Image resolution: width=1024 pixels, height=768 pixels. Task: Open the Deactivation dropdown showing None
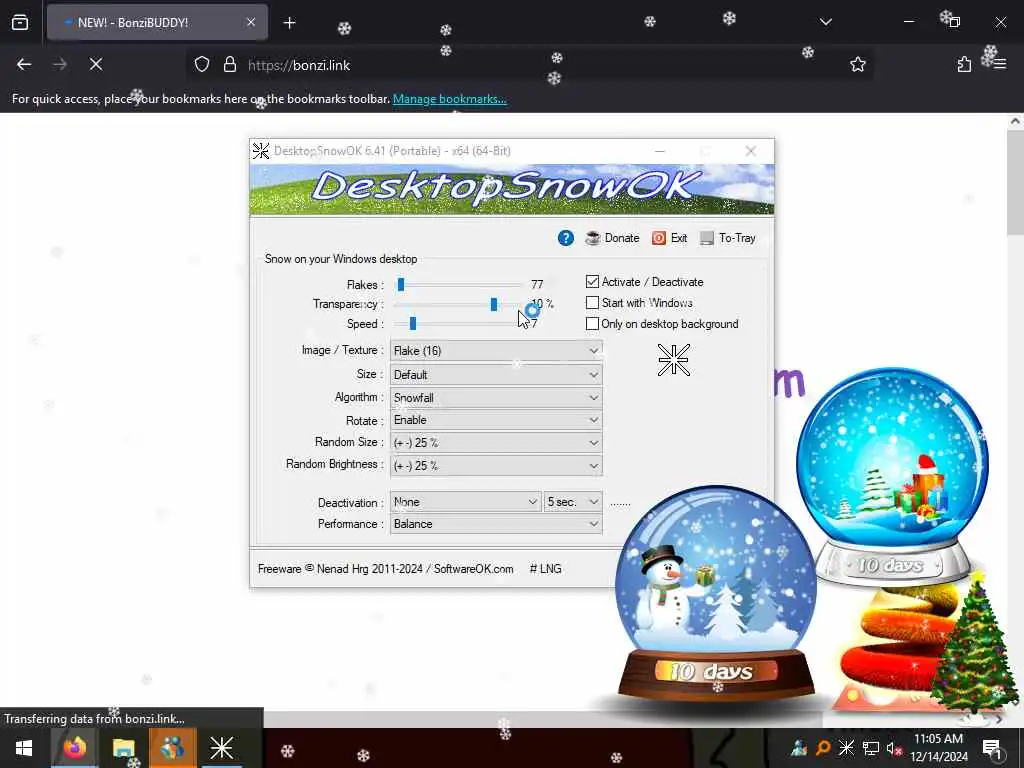click(465, 502)
